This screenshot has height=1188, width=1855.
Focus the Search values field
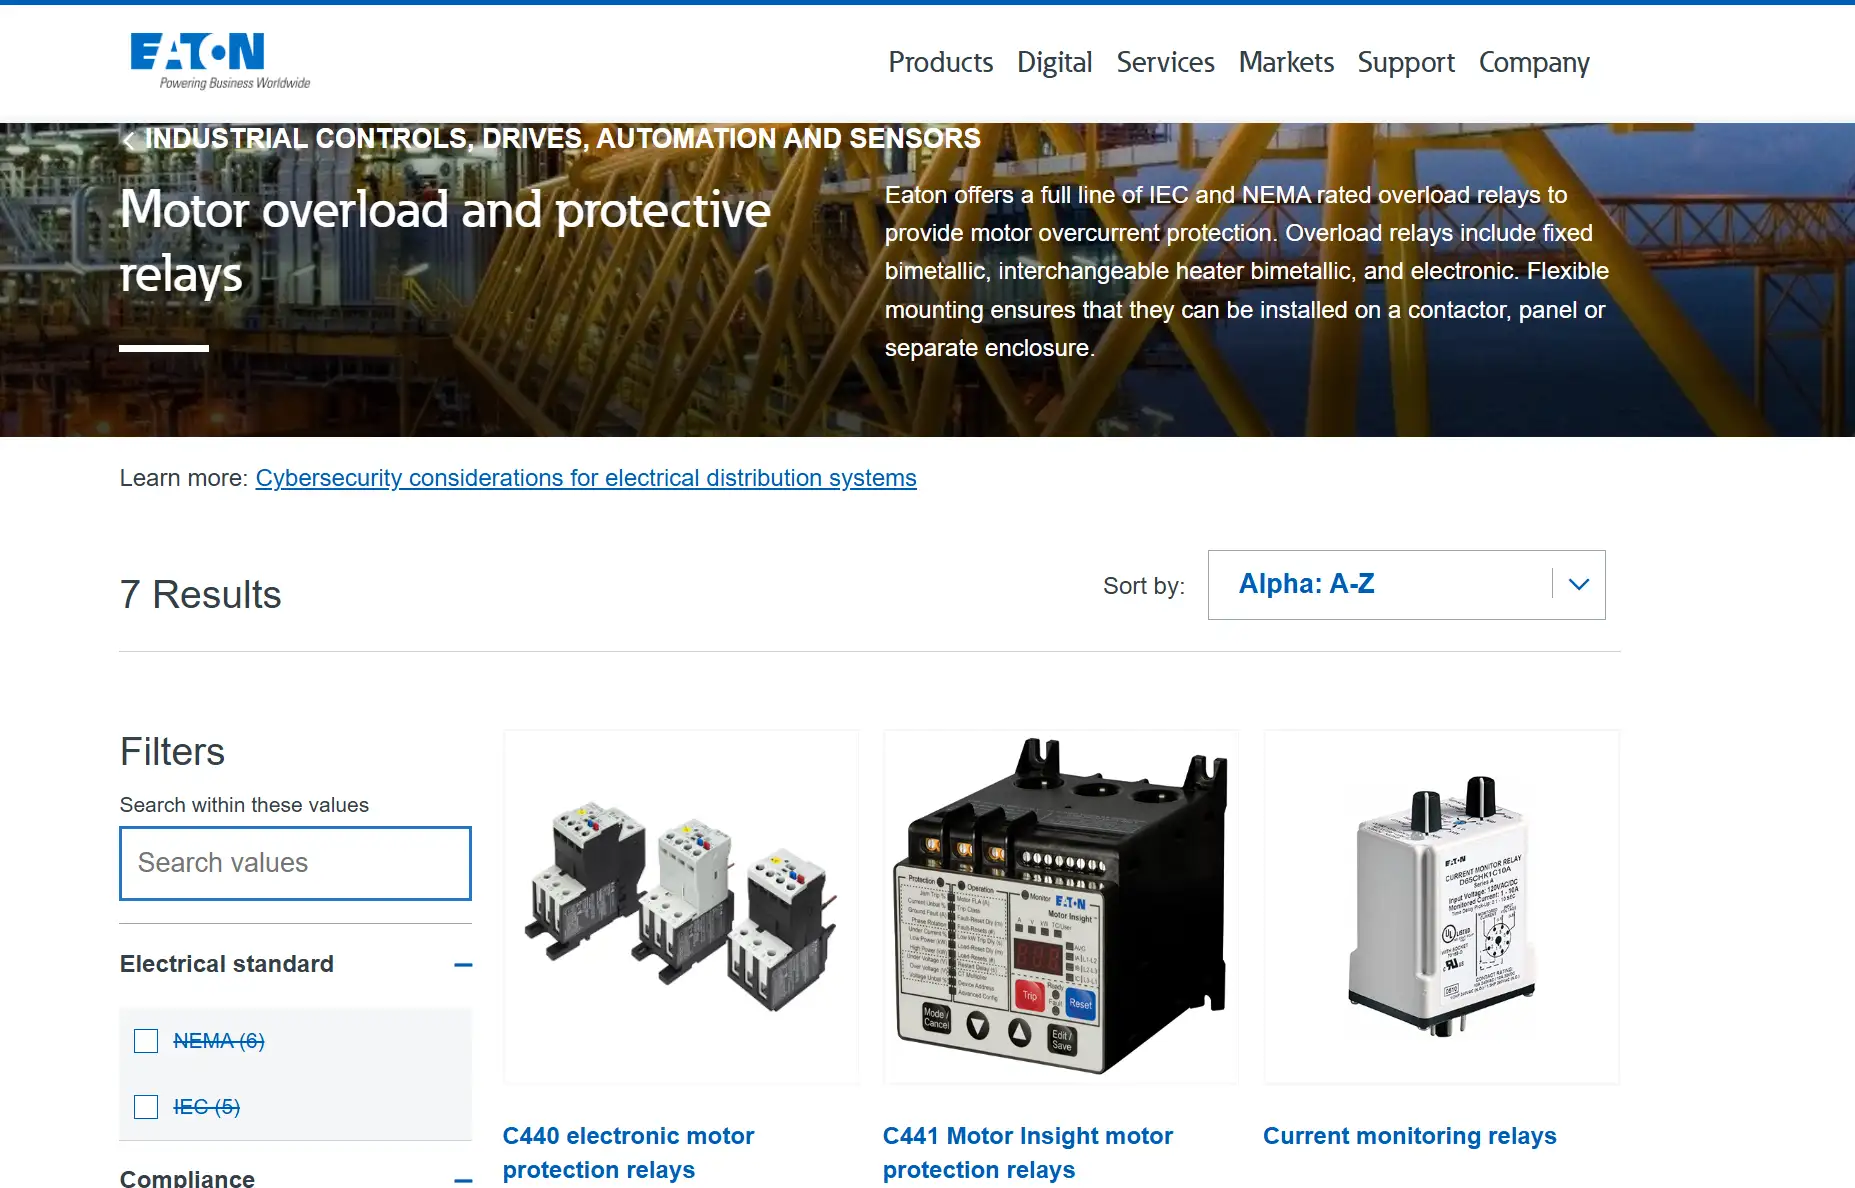click(295, 863)
